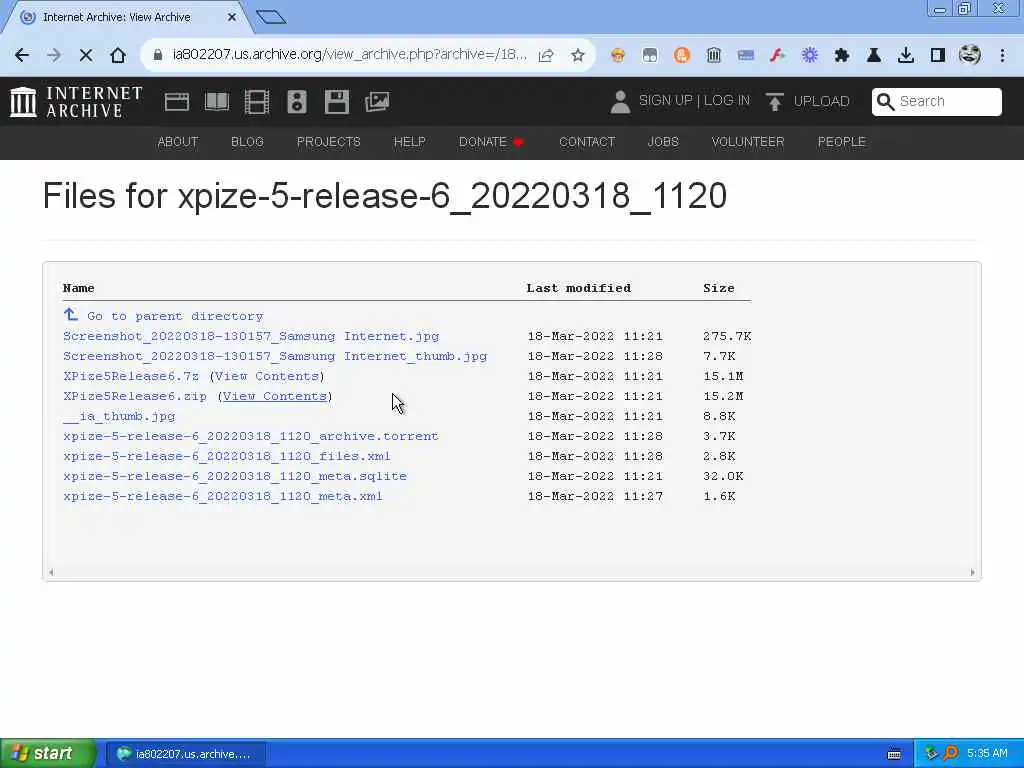This screenshot has width=1024, height=768.
Task: Download XPize5Release6.zip file
Action: pyautogui.click(x=135, y=396)
